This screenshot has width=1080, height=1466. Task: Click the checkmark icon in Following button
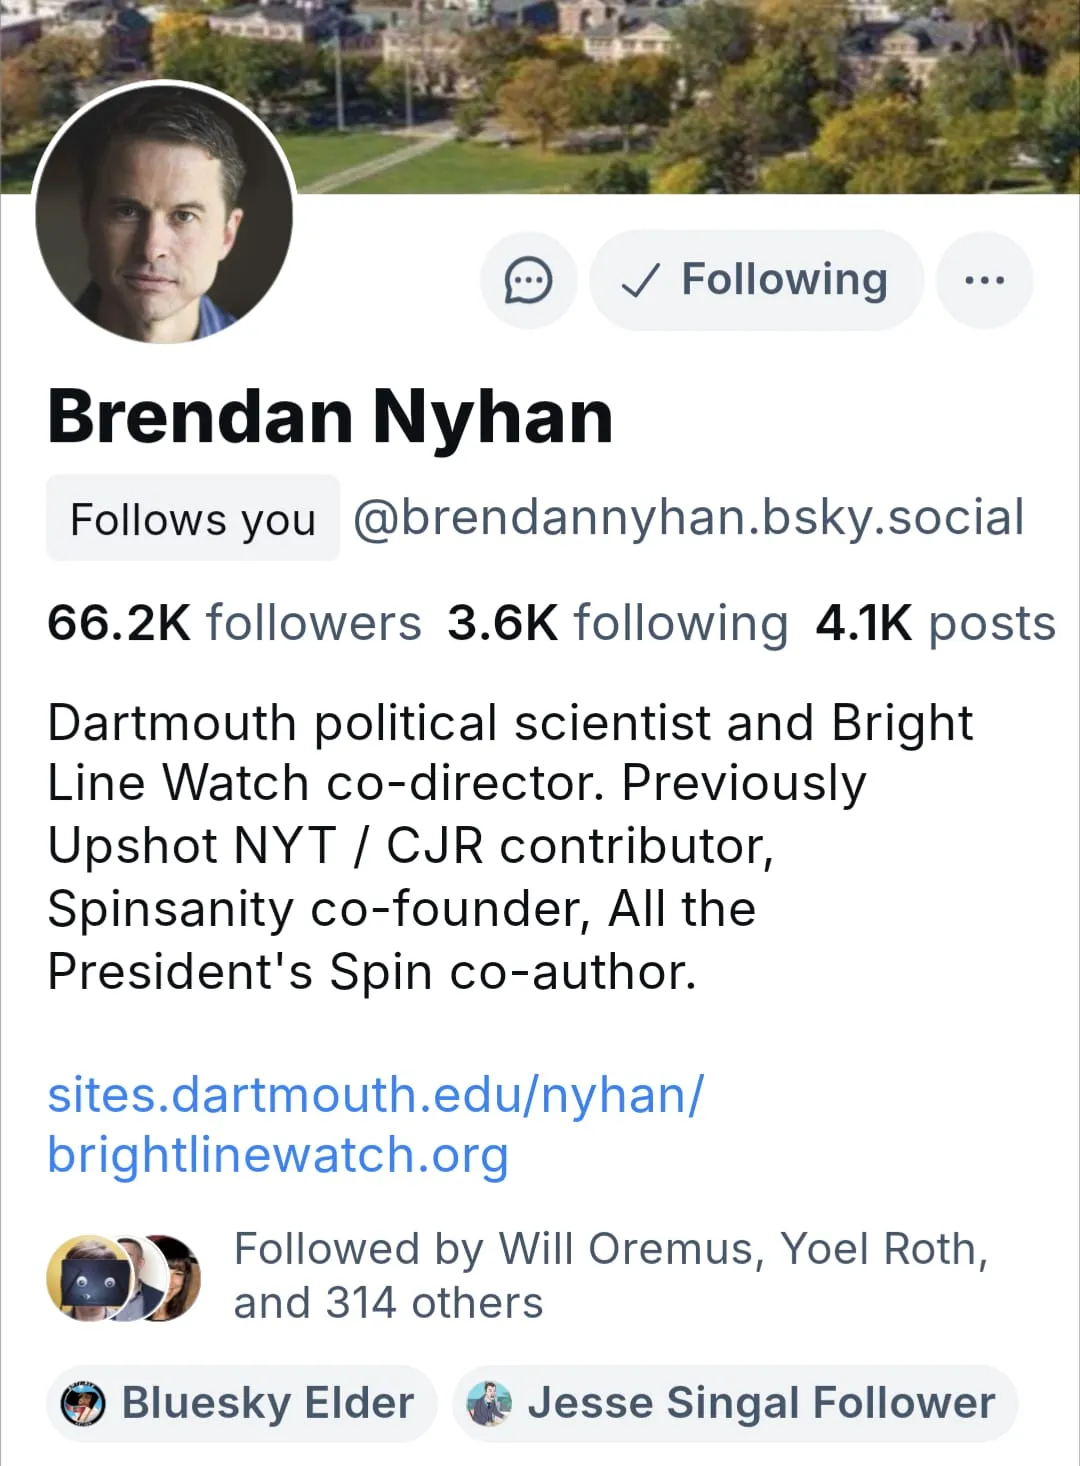[x=640, y=281]
